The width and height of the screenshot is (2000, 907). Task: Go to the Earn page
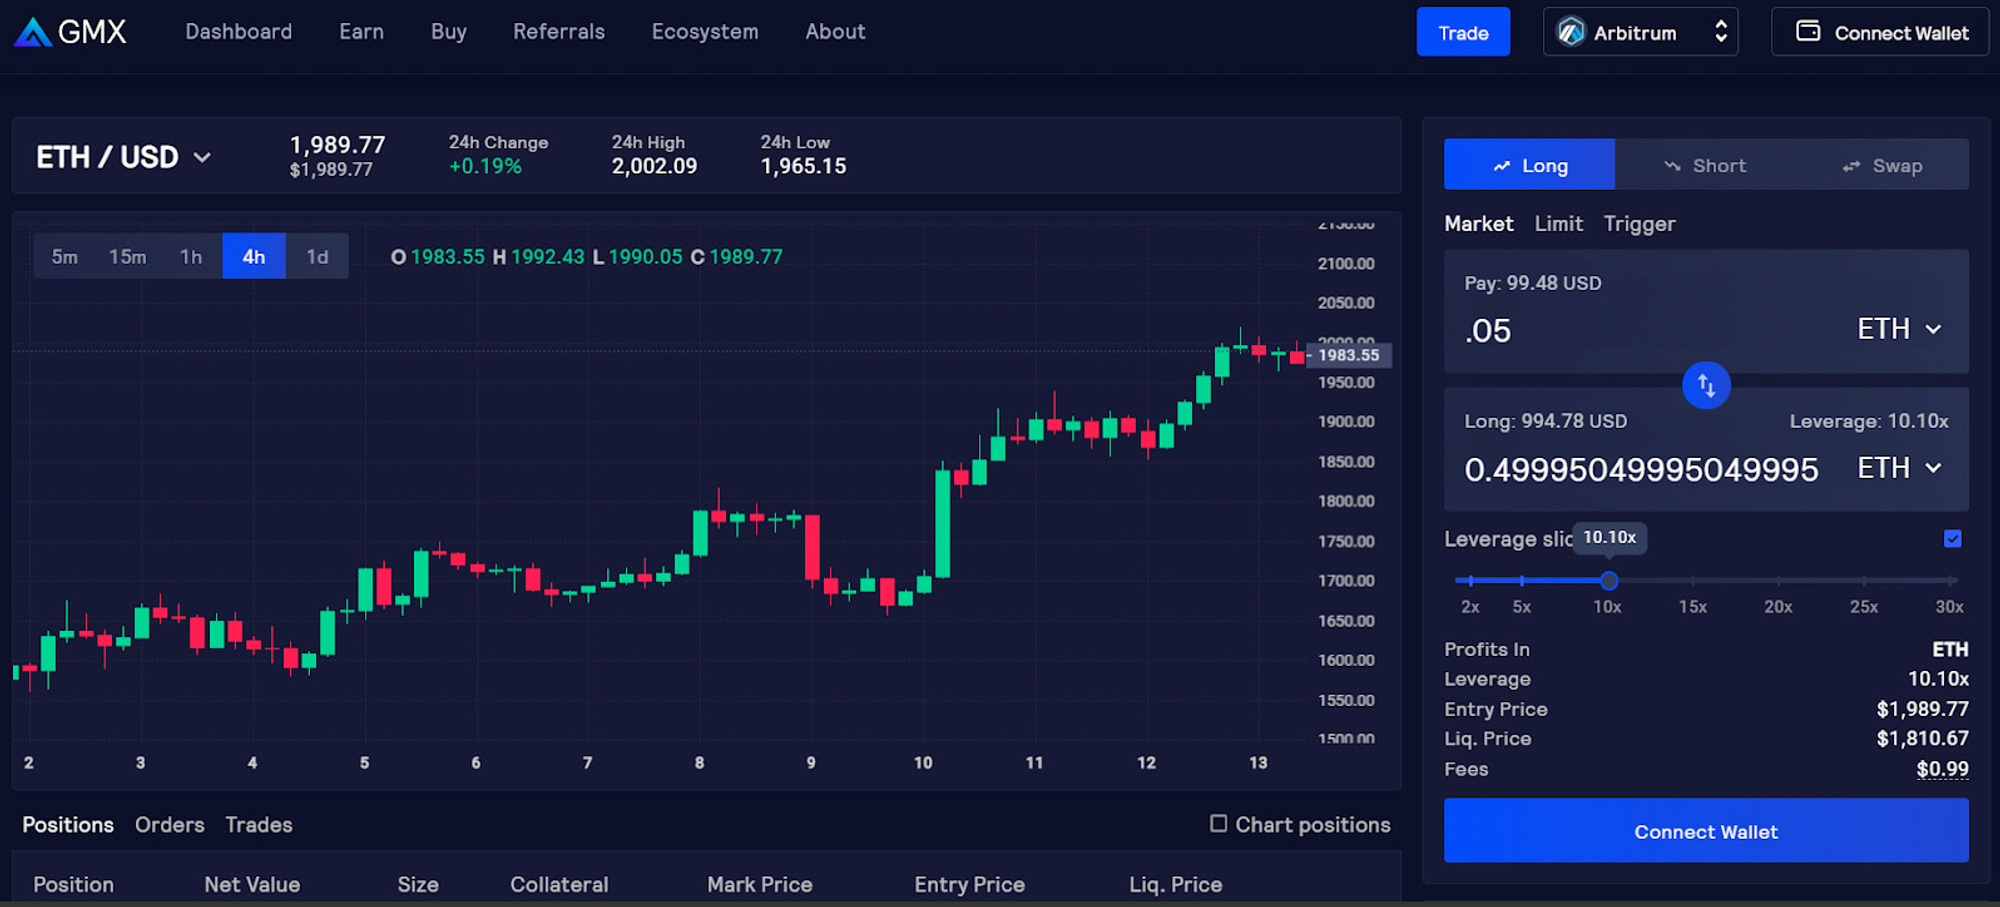pos(361,32)
